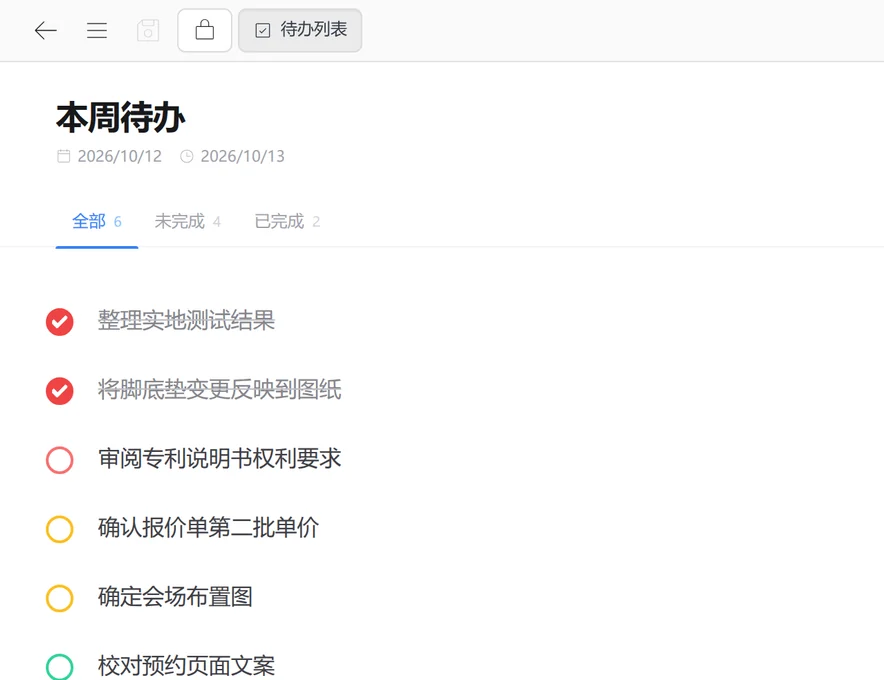
Task: Click the created date 2026/10/12
Action: click(x=120, y=156)
